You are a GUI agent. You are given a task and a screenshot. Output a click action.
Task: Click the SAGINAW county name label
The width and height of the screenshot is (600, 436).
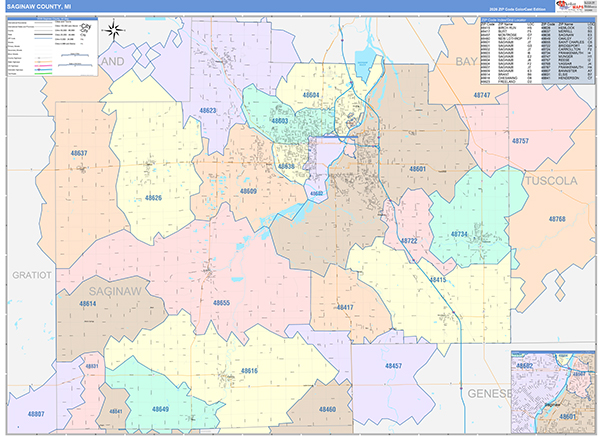tap(115, 292)
